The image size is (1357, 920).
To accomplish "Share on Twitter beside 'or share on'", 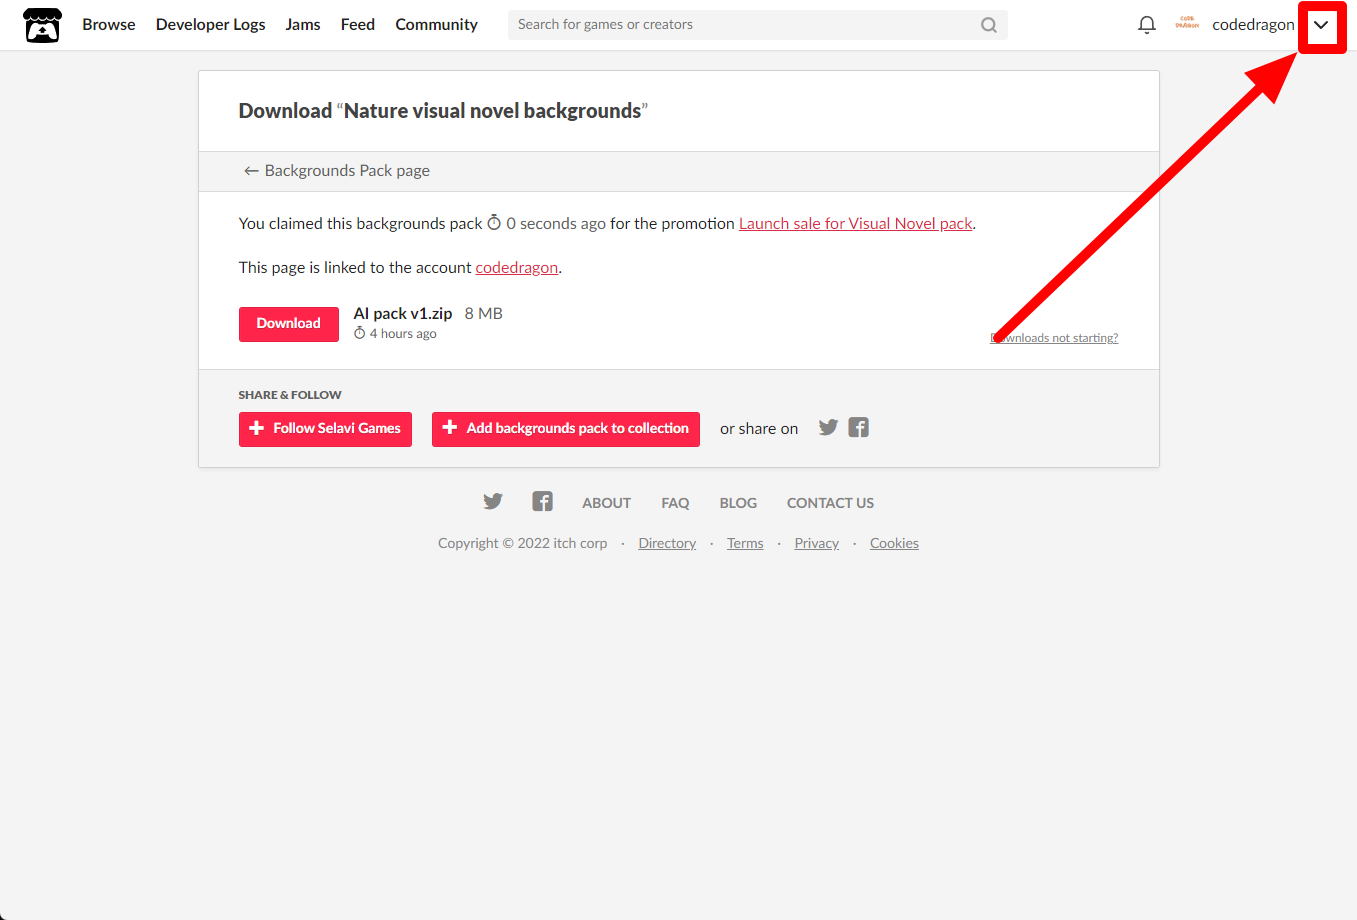I will [828, 427].
